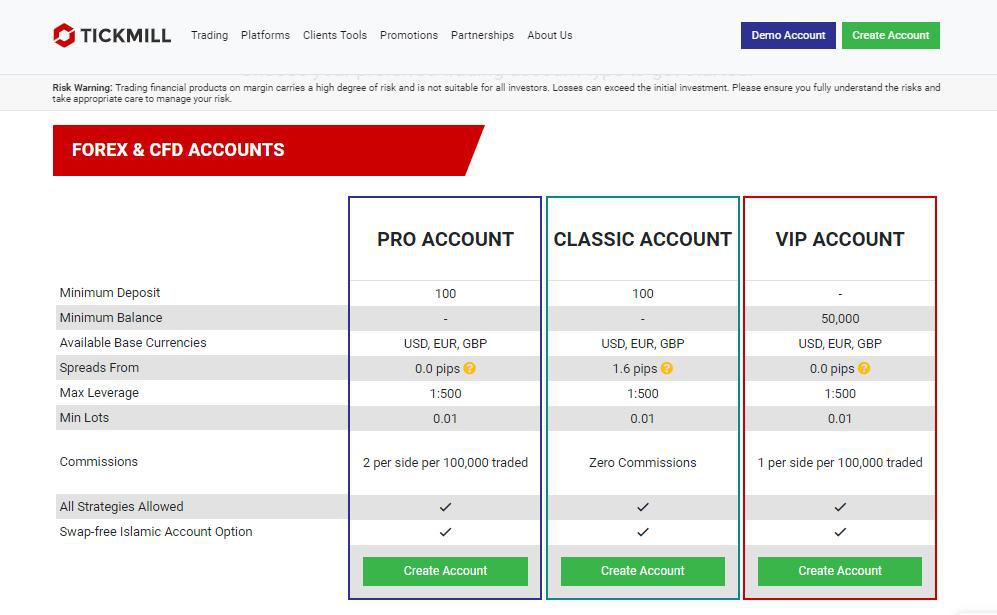Click VIP Account All Strategies Allowed checkmark
The width and height of the screenshot is (997, 615).
coord(840,507)
